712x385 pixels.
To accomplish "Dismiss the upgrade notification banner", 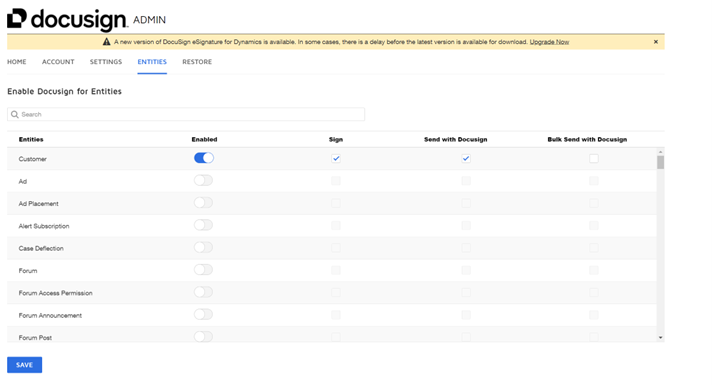I will [x=656, y=42].
